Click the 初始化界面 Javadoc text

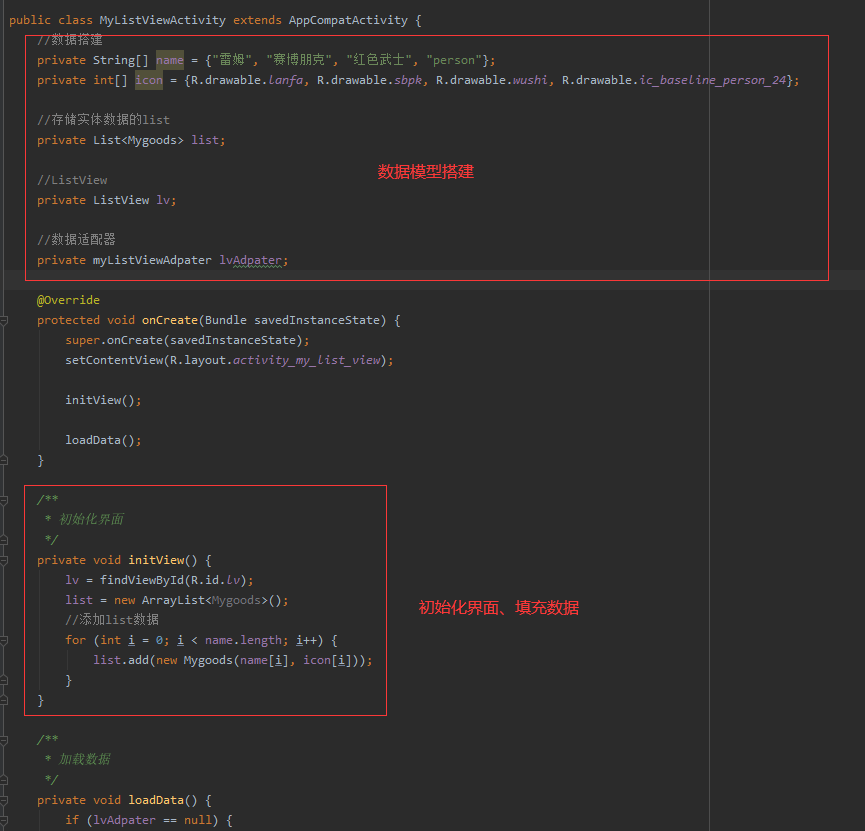tap(91, 520)
